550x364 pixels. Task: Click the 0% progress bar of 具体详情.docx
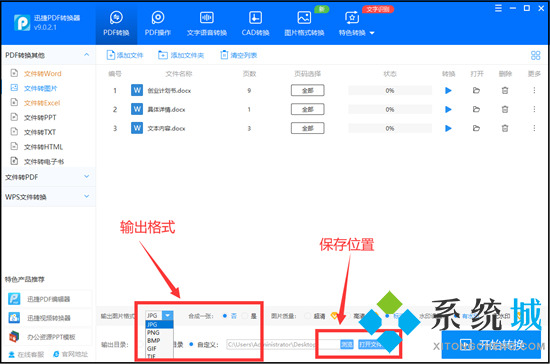point(390,109)
